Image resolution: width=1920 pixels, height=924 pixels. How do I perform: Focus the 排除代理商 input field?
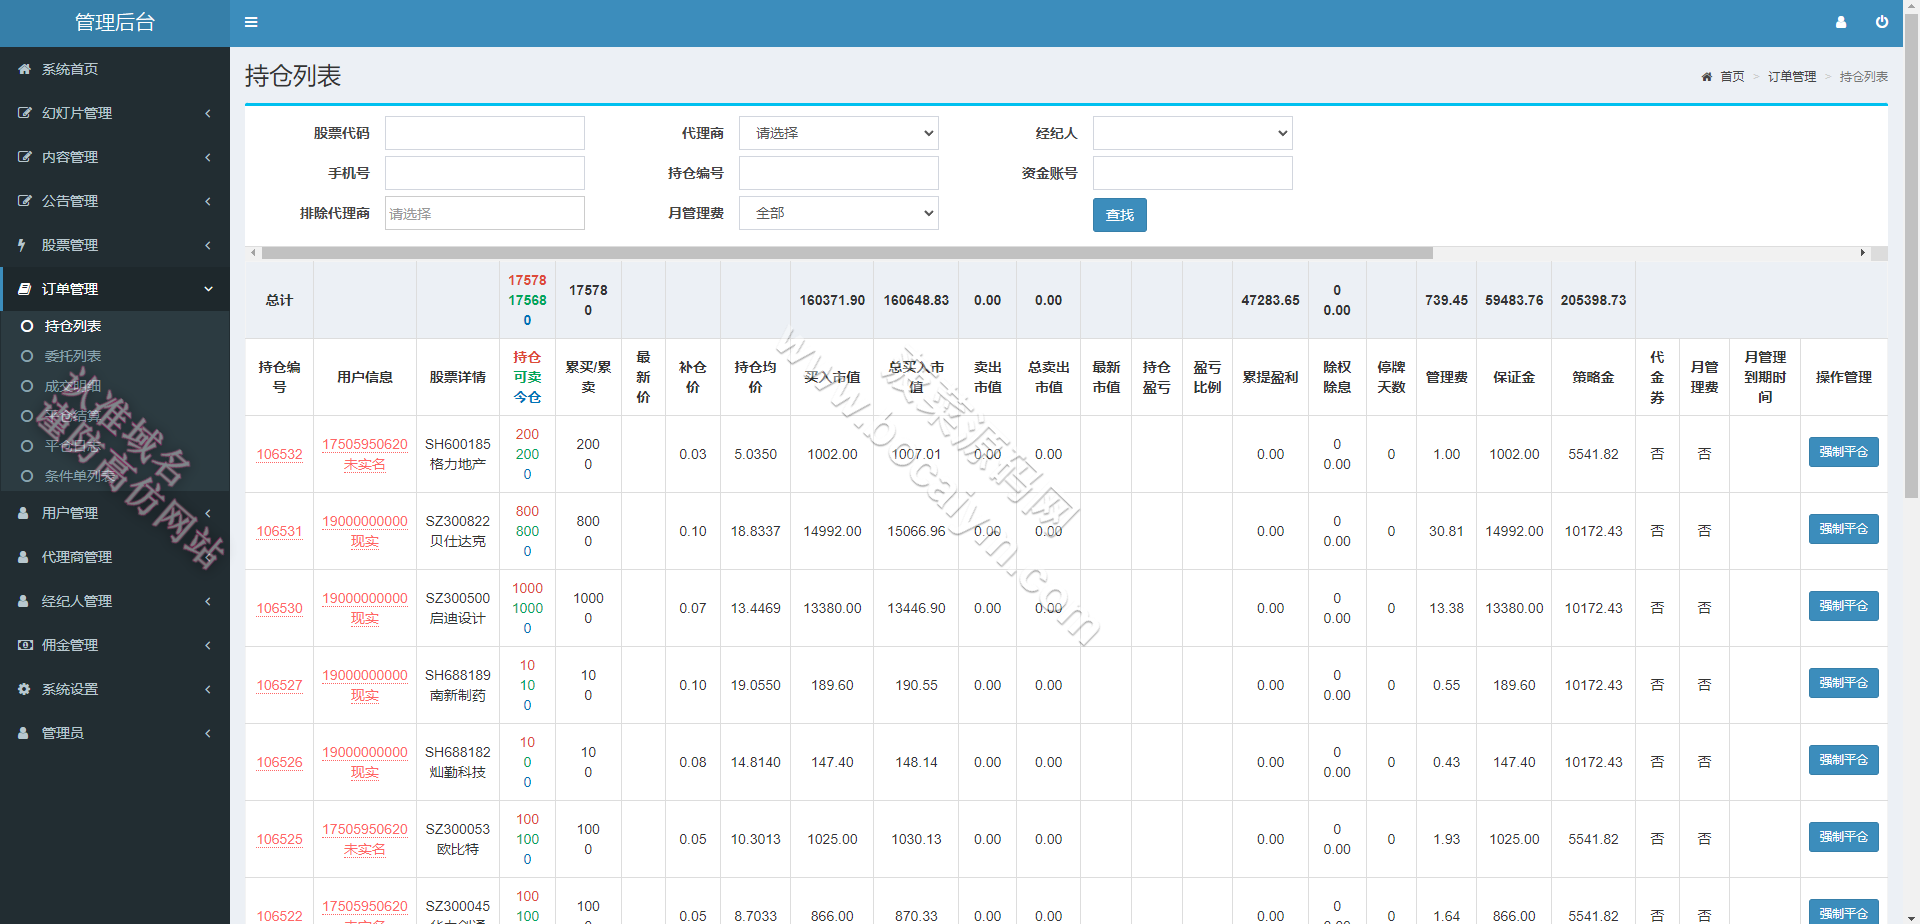tap(485, 213)
